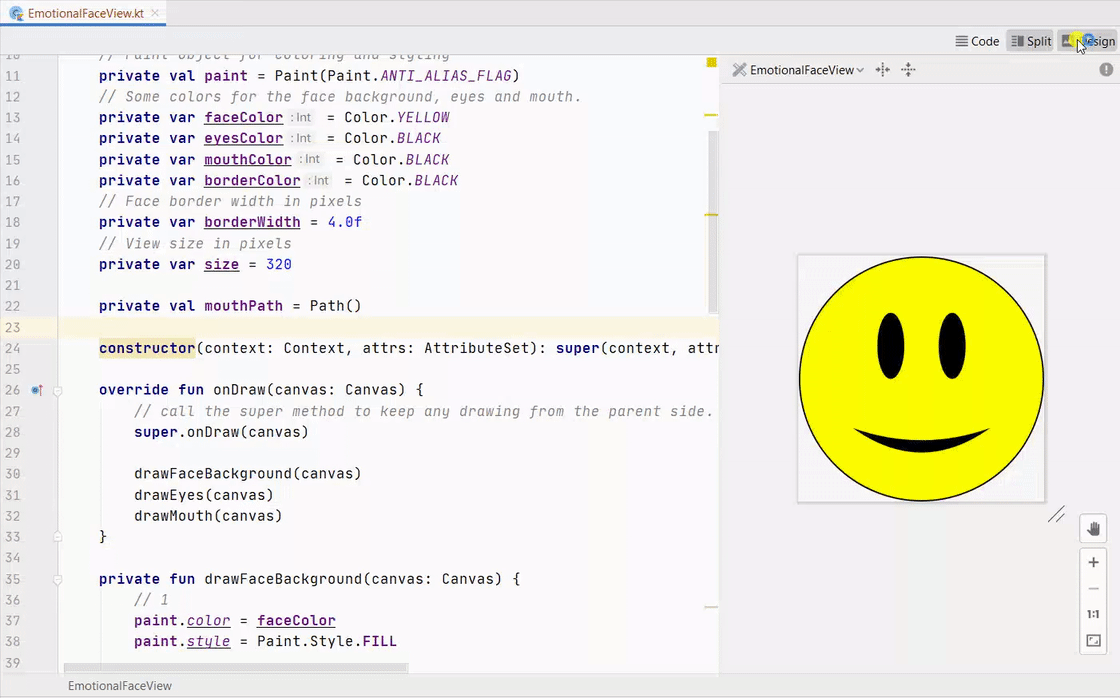Click borderColor variable on line 16

tap(252, 180)
